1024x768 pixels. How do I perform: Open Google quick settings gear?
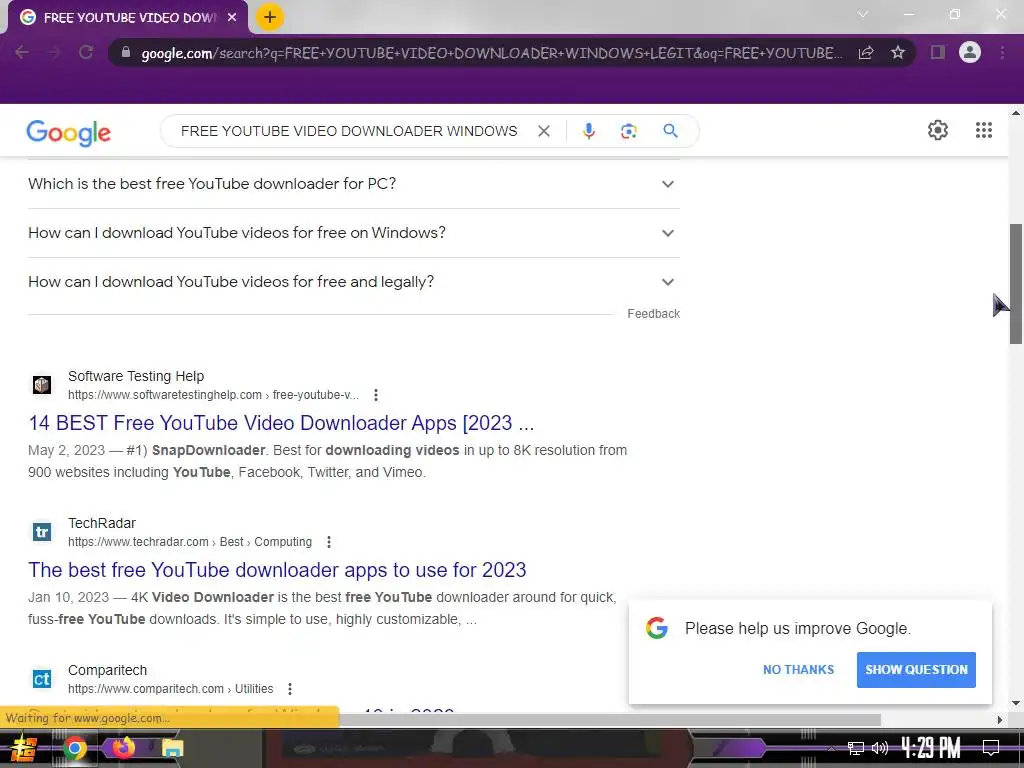click(938, 130)
